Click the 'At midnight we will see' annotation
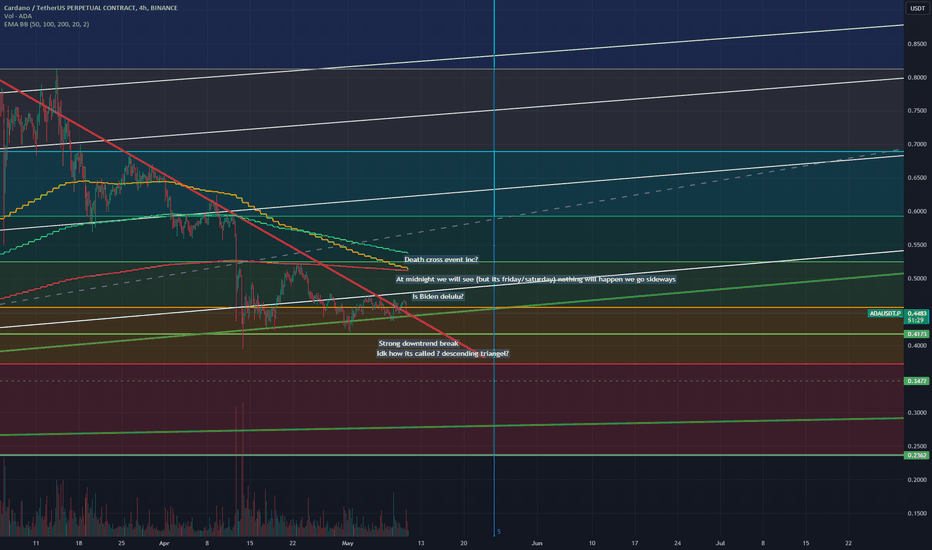Viewport: 932px width, 550px height. (x=536, y=279)
